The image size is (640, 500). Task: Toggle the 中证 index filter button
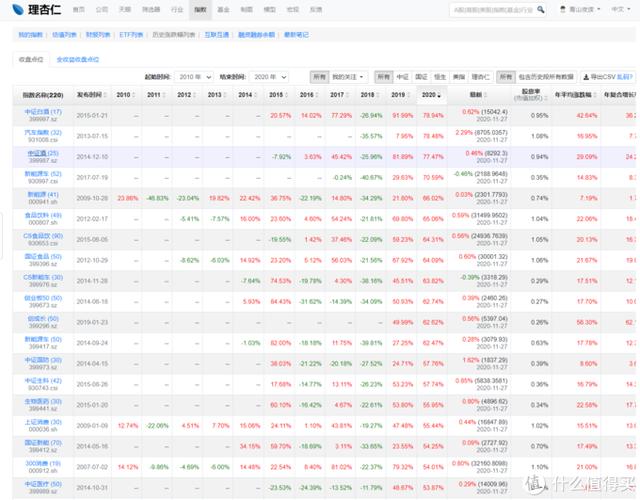(402, 77)
